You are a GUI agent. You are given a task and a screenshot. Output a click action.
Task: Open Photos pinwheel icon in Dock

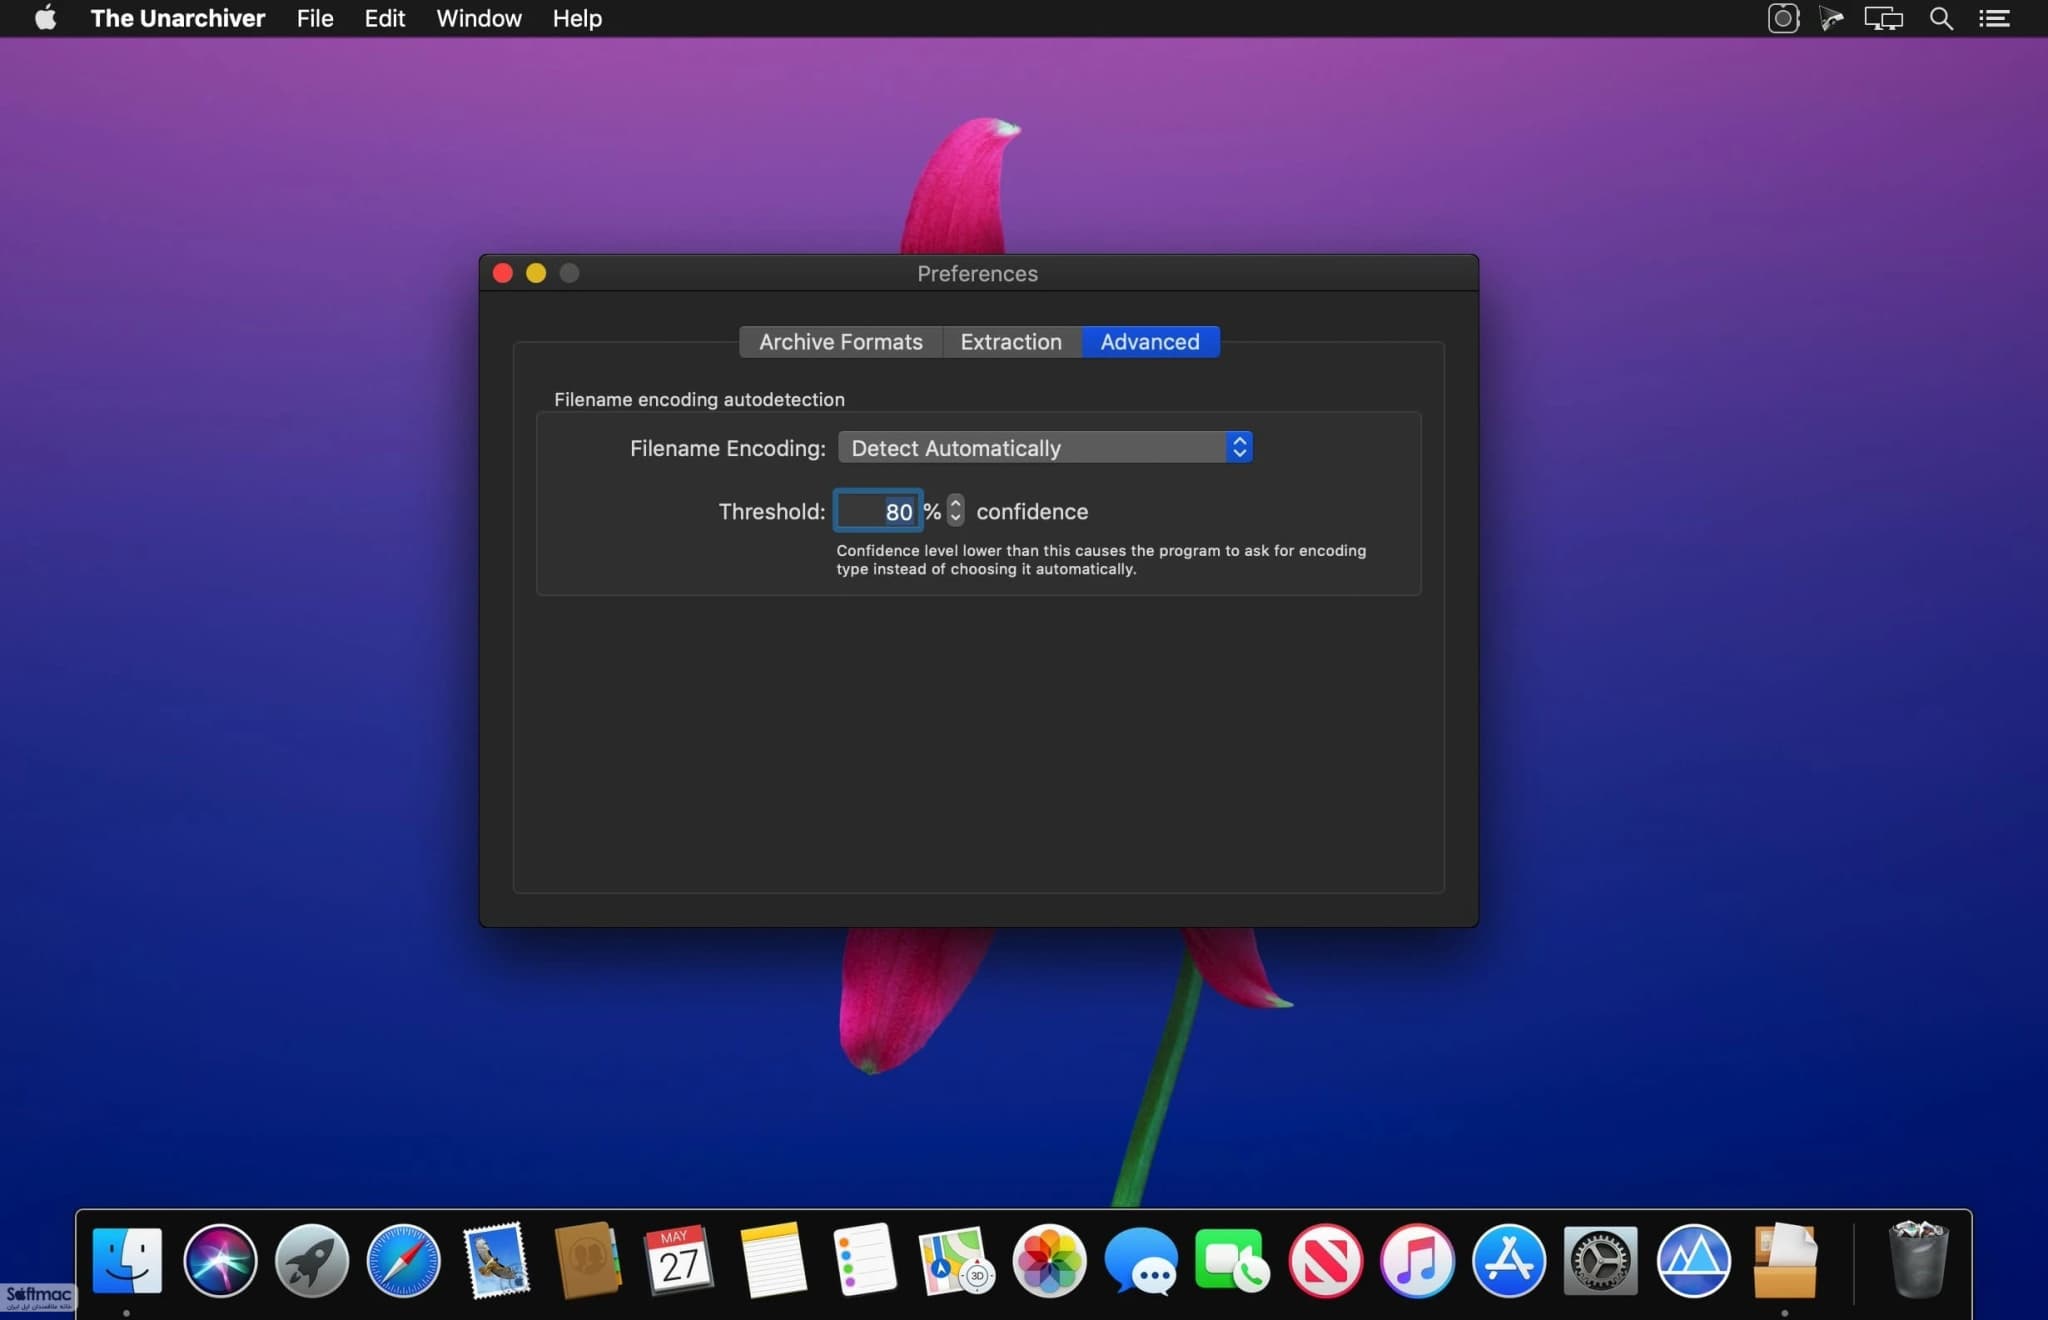click(x=1049, y=1260)
